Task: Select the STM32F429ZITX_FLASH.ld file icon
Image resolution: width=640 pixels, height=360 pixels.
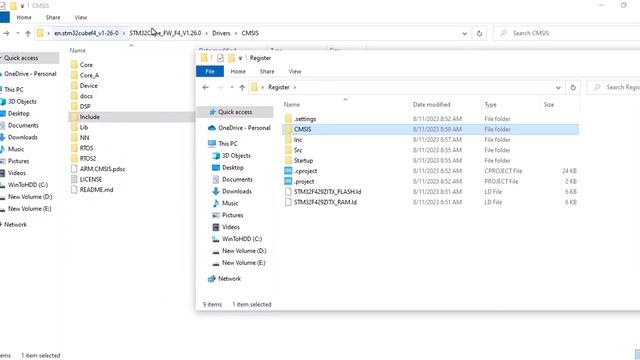Action: click(x=288, y=192)
